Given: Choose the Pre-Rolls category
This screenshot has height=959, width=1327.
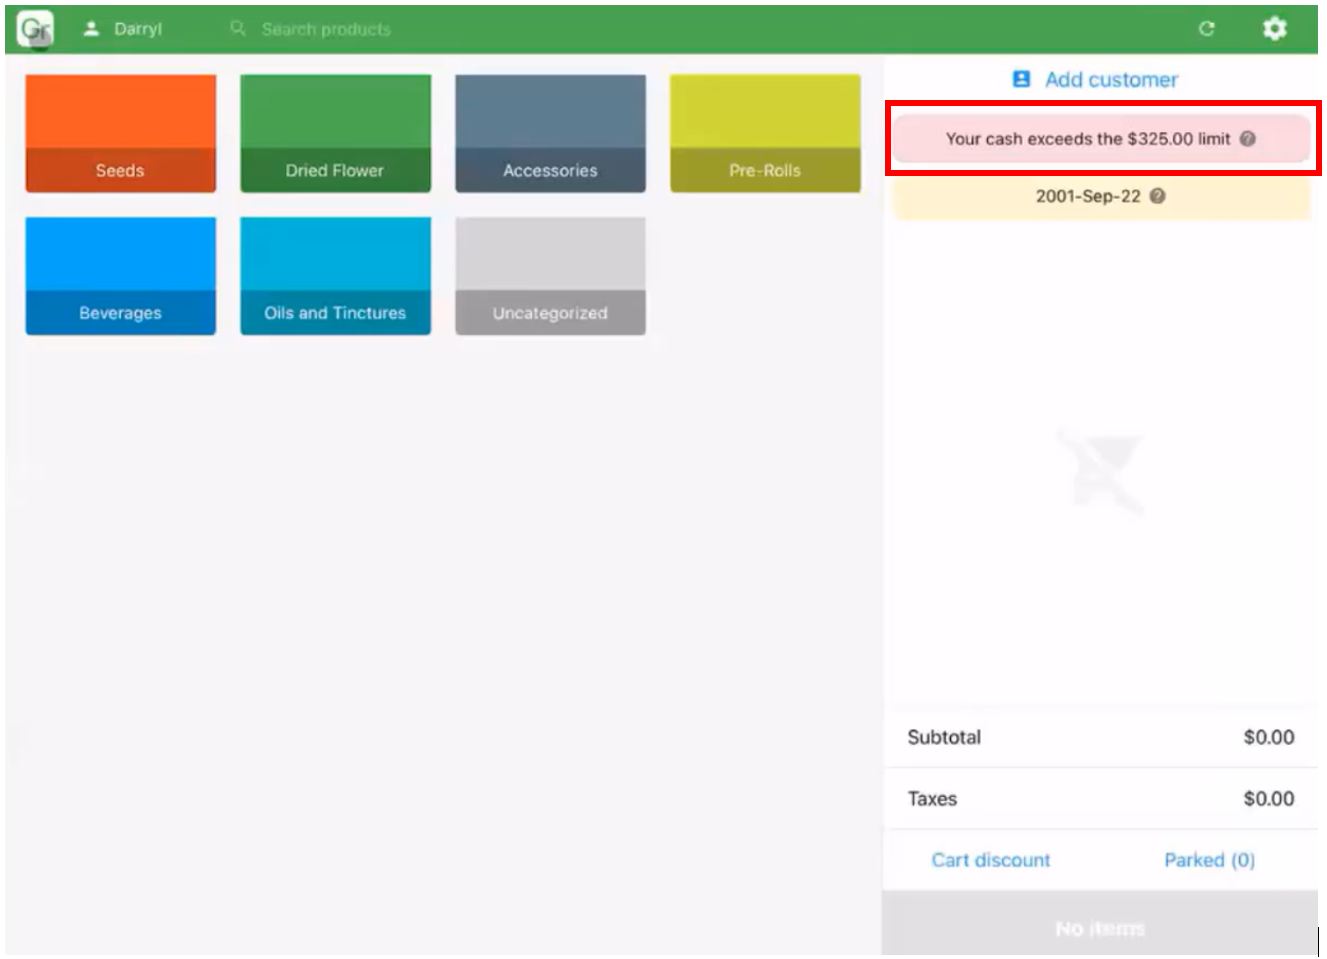Looking at the screenshot, I should pyautogui.click(x=765, y=133).
